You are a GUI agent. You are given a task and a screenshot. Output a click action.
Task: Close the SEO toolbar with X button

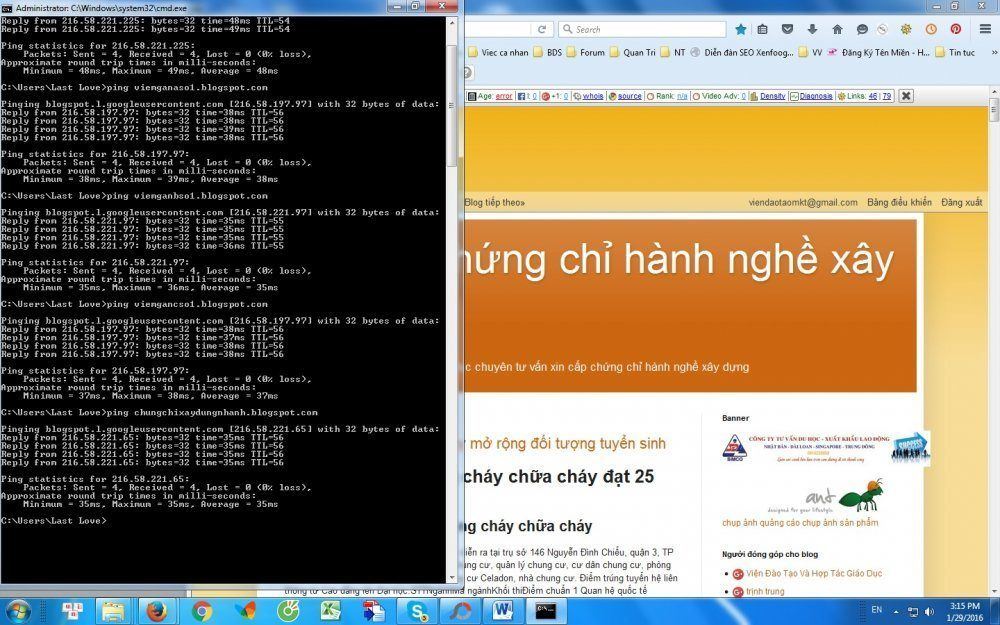(906, 96)
